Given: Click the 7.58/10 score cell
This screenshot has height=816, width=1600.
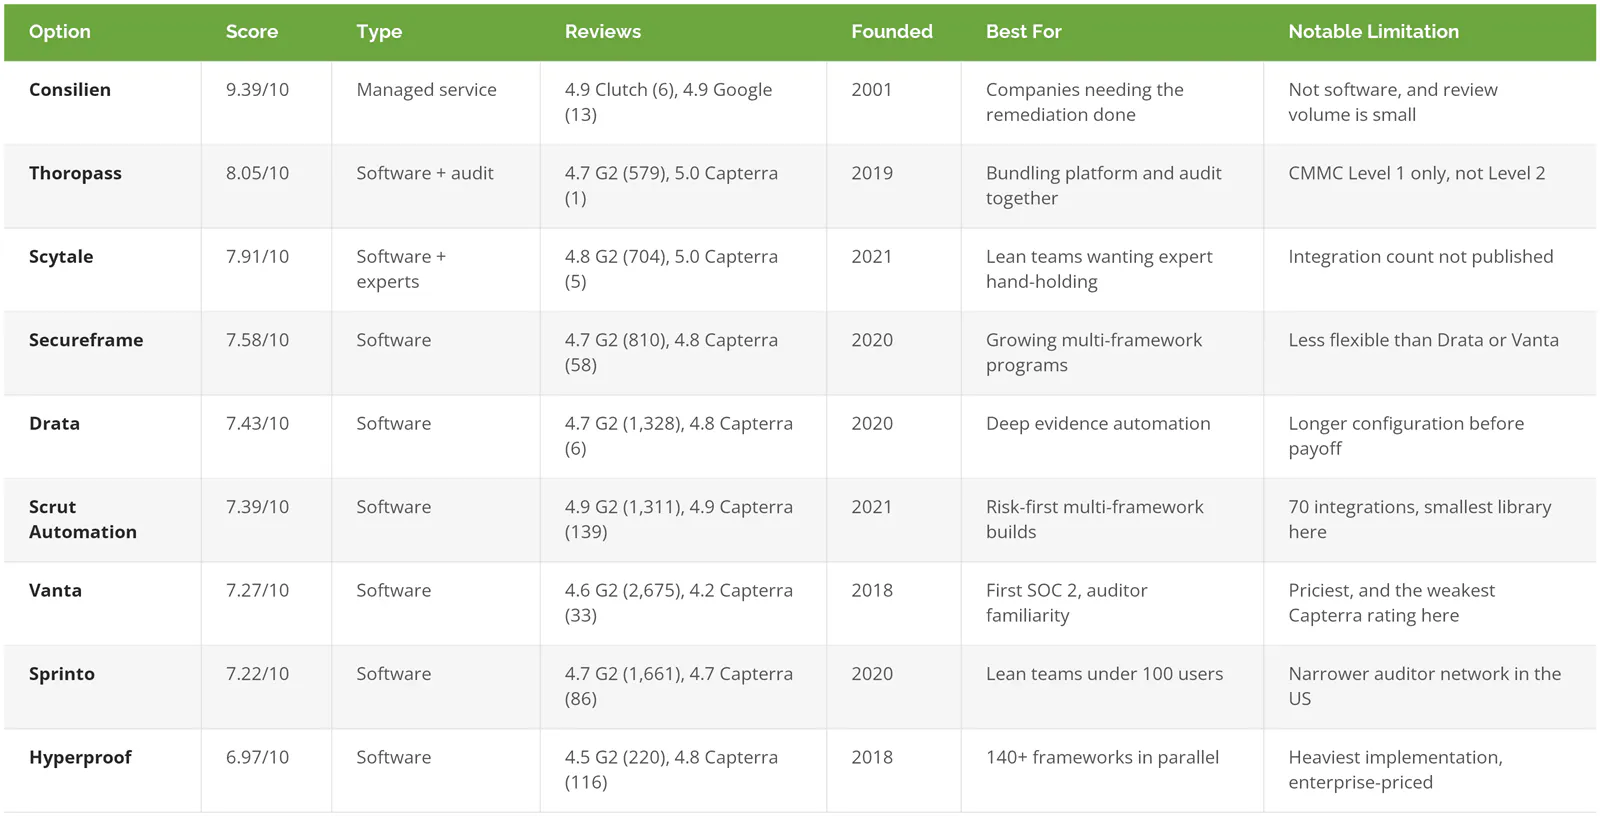Looking at the screenshot, I should click(257, 340).
